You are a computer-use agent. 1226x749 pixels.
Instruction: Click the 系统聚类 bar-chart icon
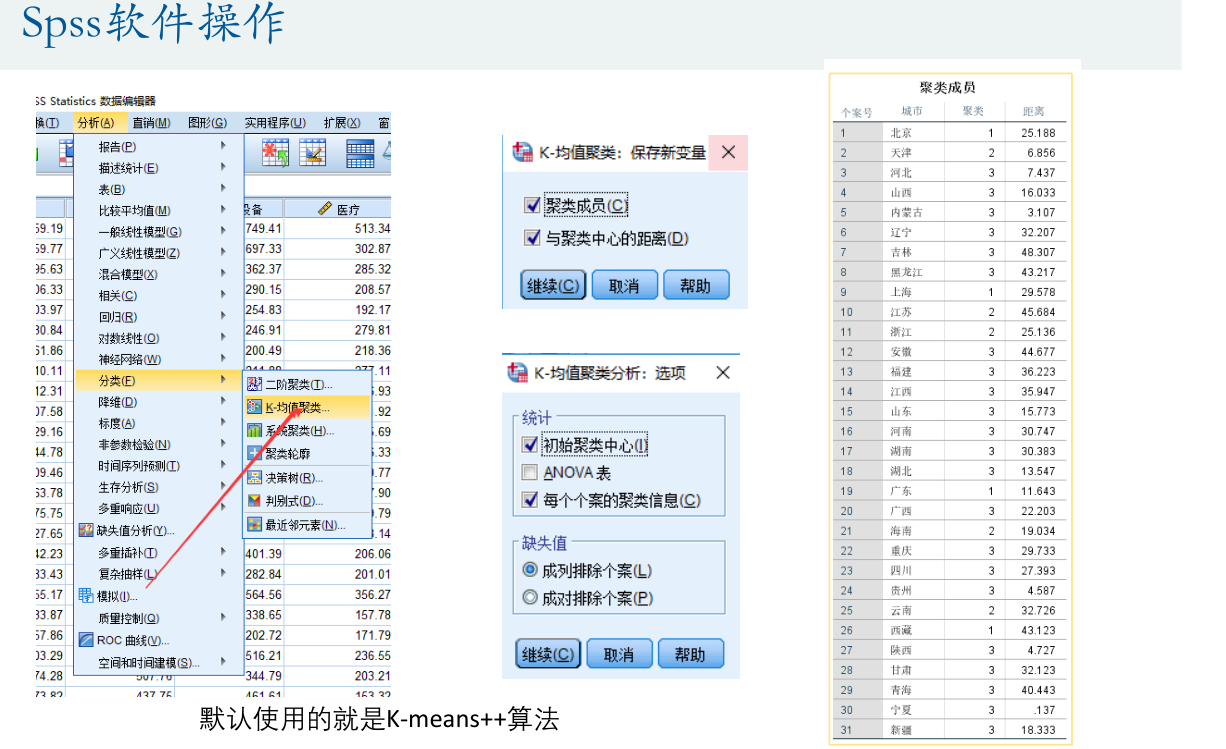click(254, 431)
